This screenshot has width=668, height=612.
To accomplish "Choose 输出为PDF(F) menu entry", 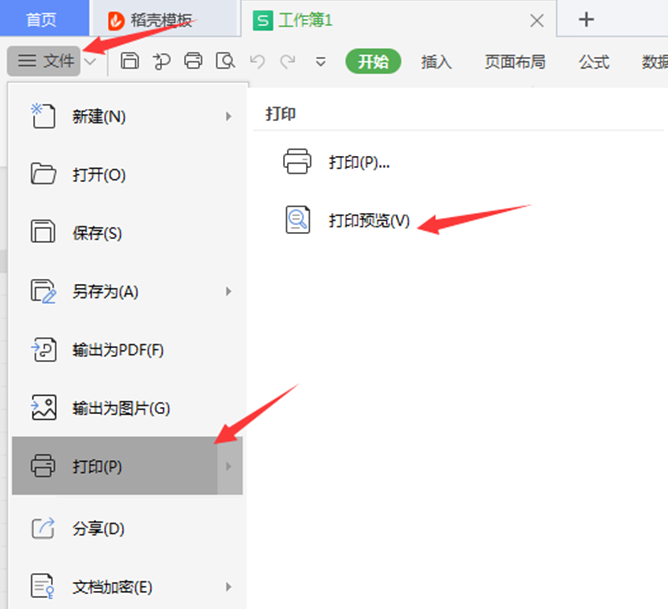I will coord(127,350).
